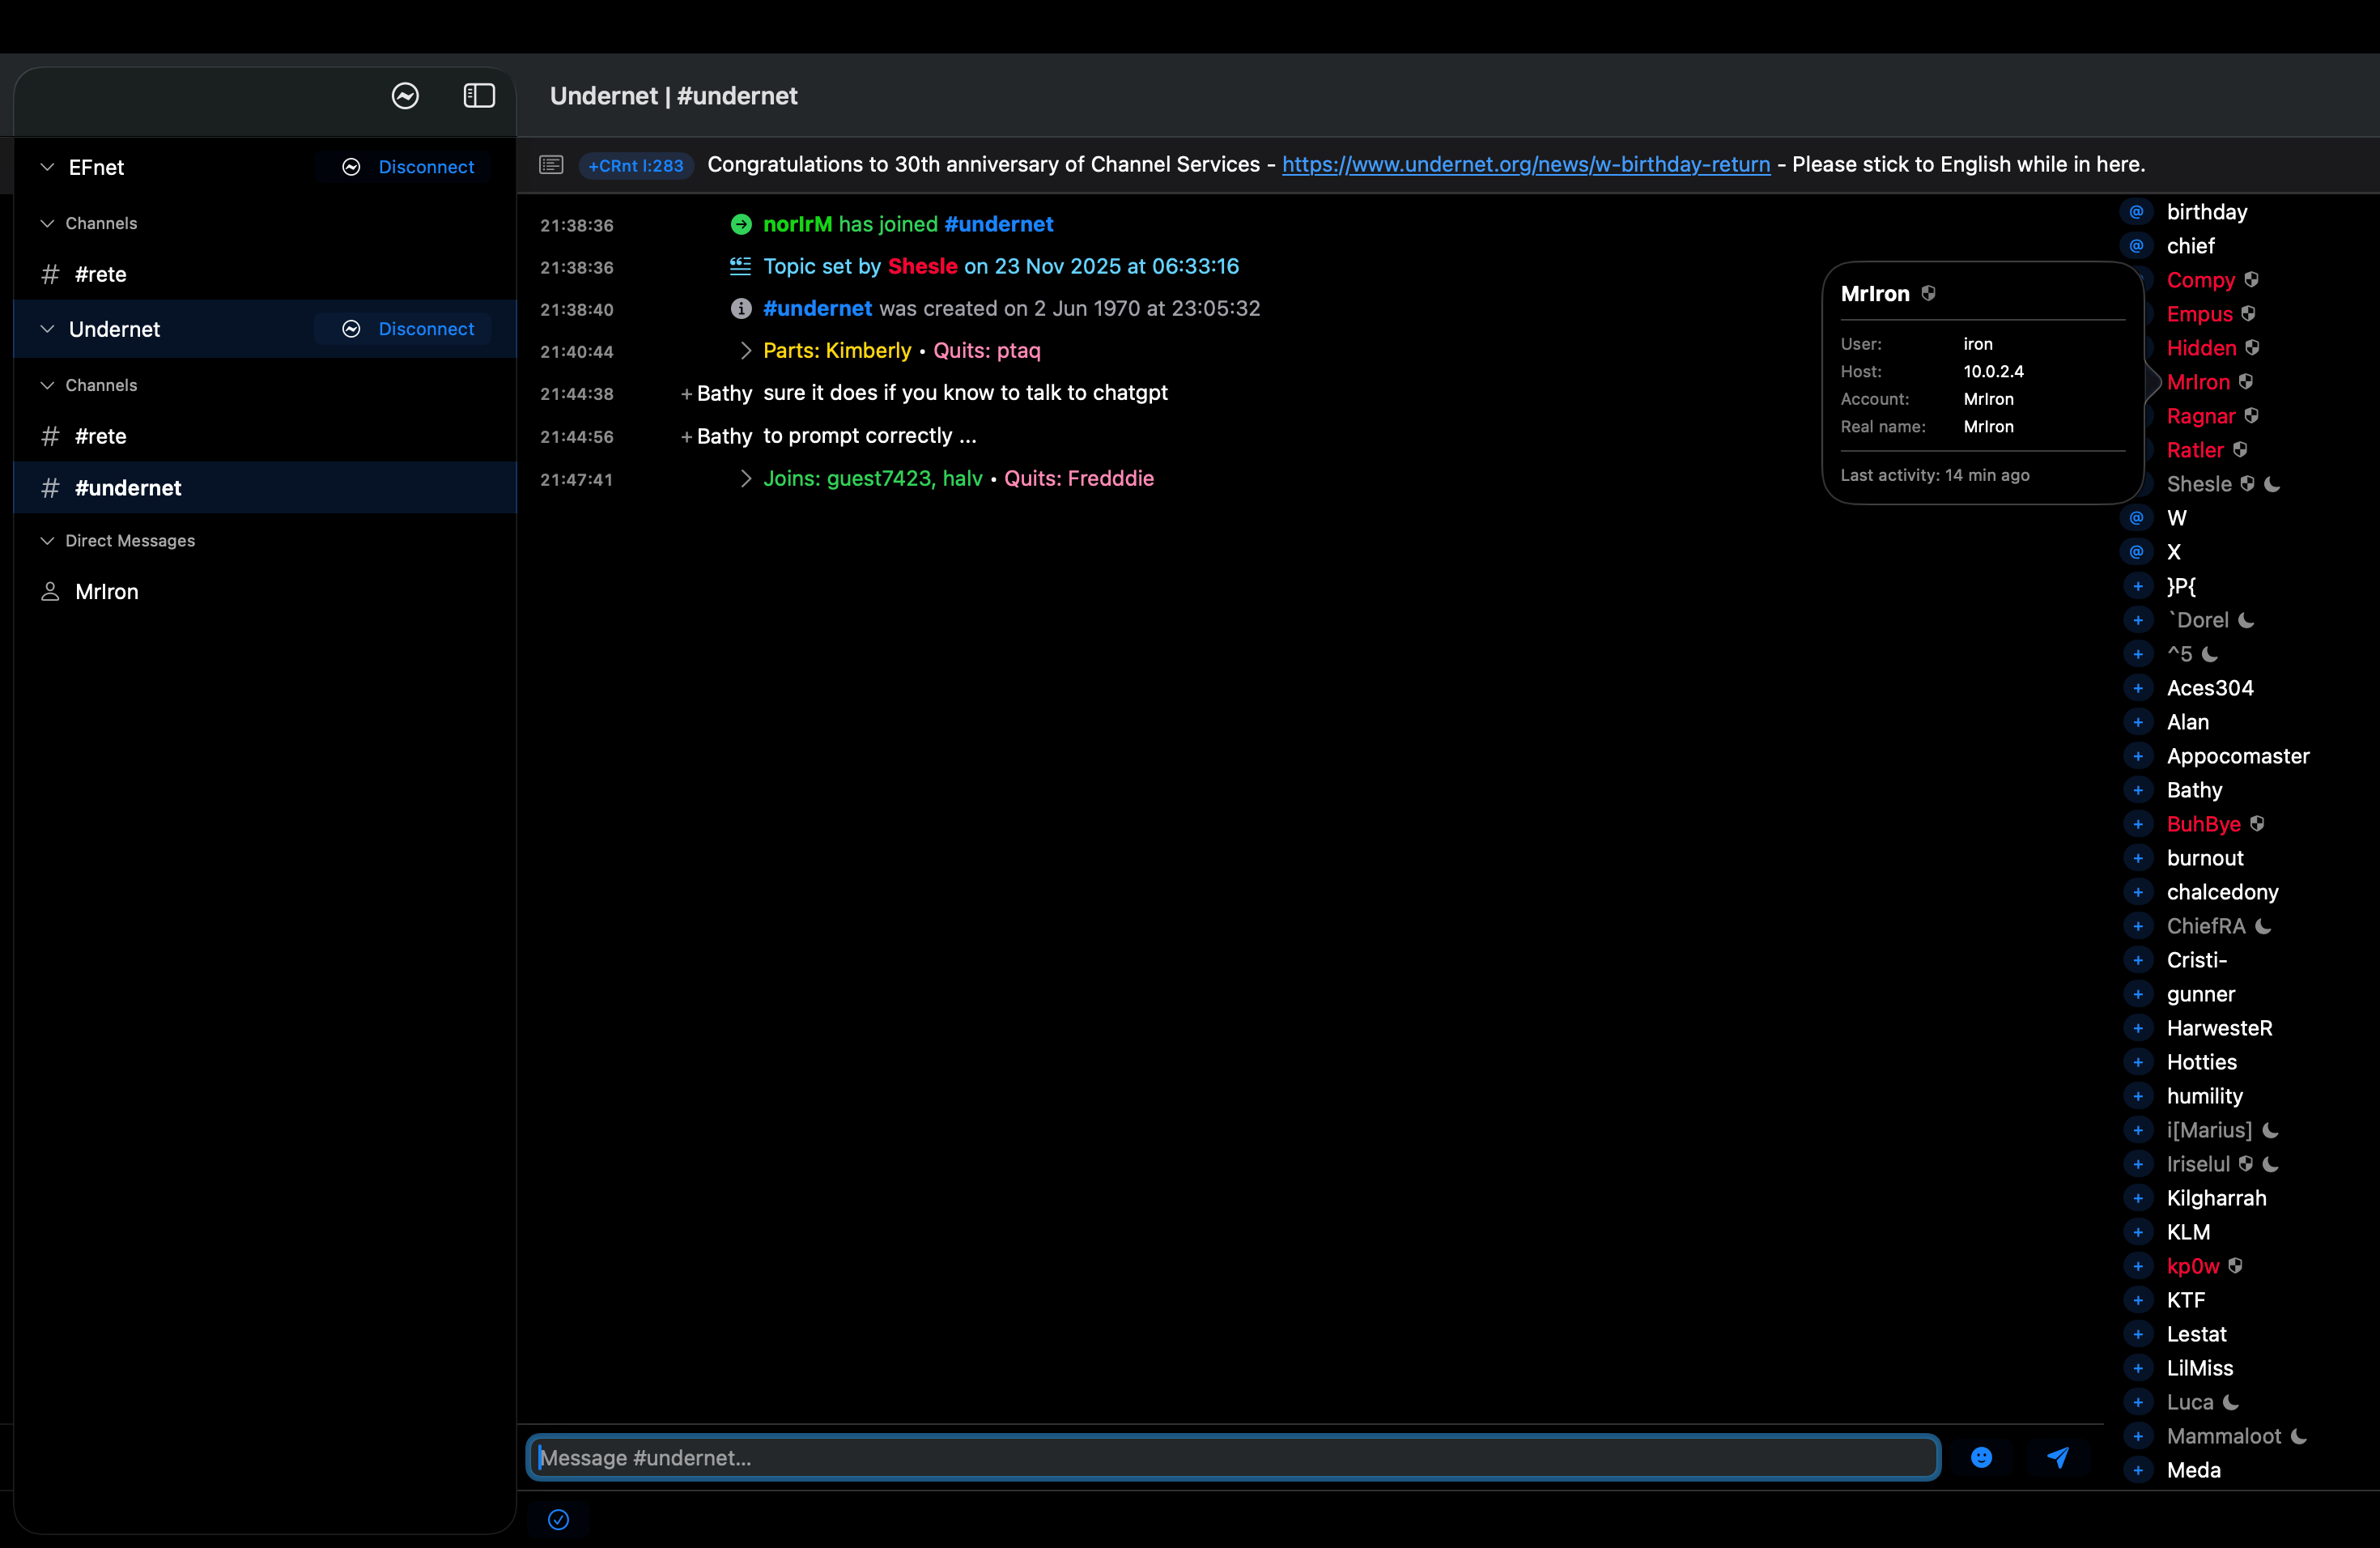Click the shield badge beside MrIron in popup
Screen dimensions: 2380x1548
[1929, 293]
